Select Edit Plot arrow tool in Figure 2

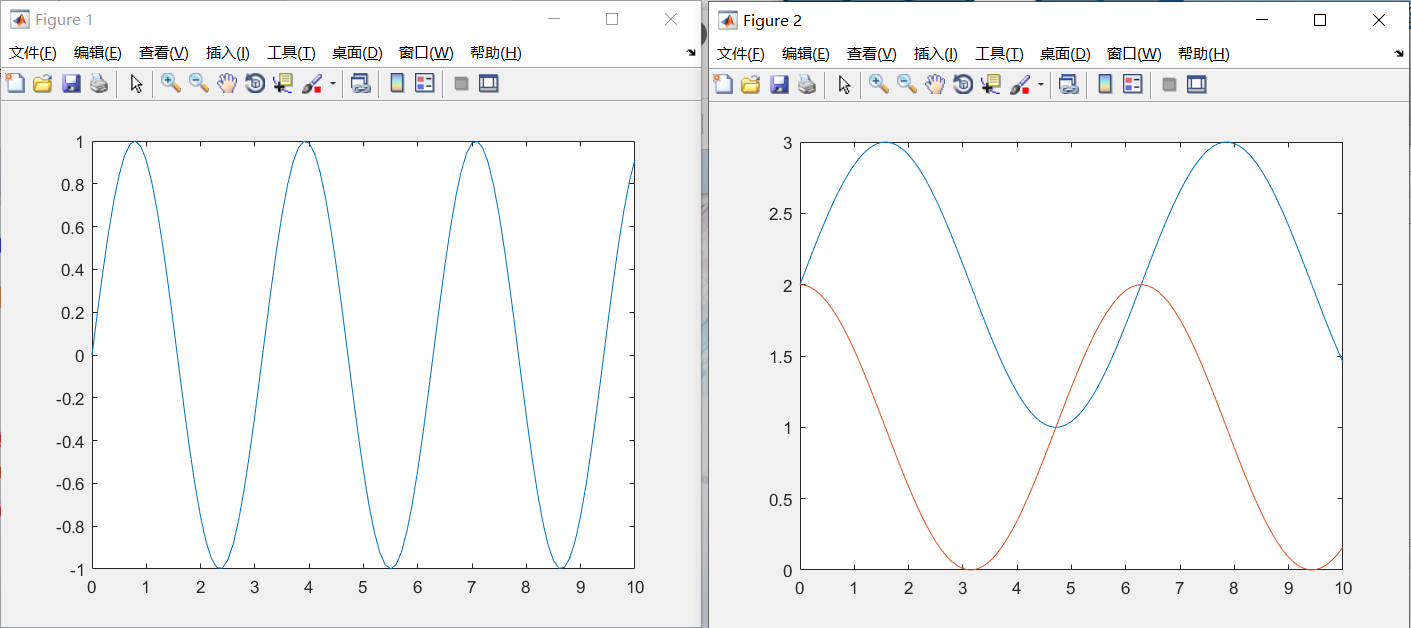845,85
